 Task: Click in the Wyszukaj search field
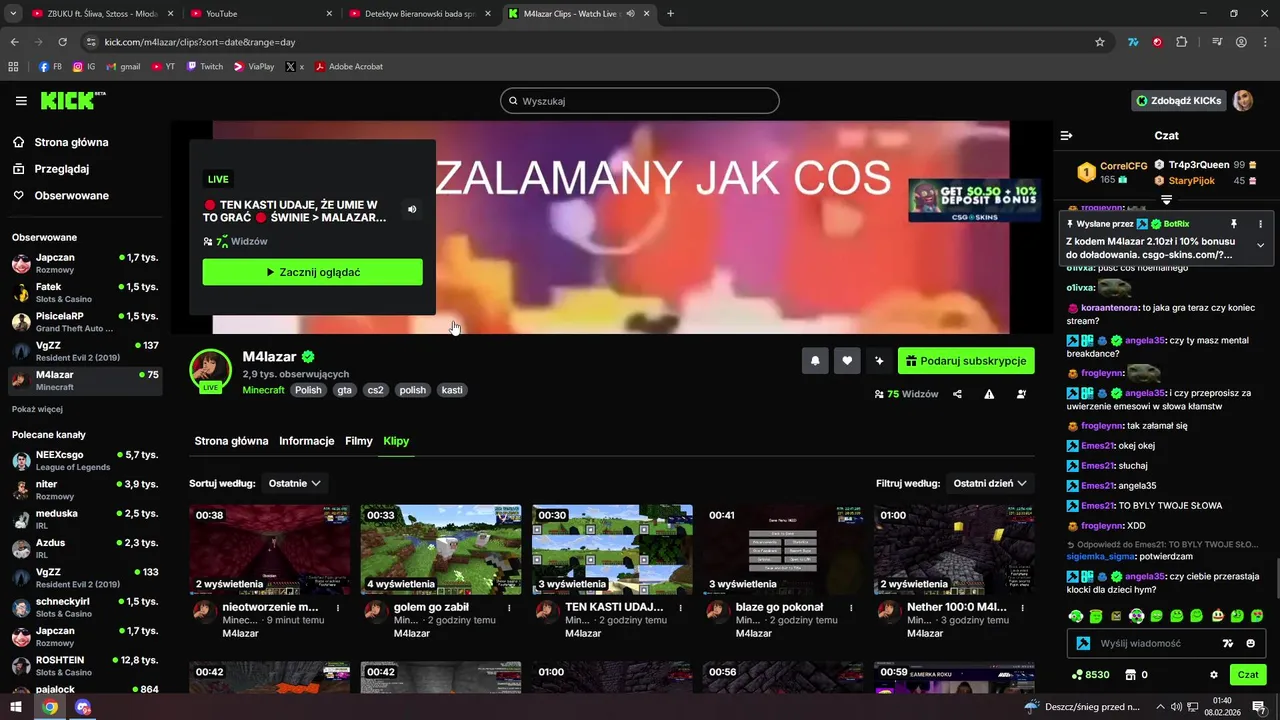(640, 101)
